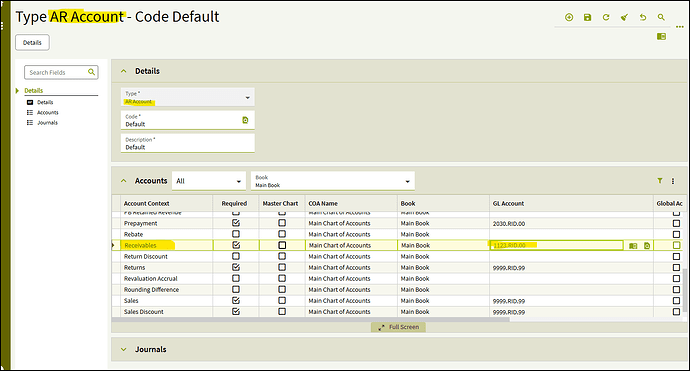Toggle Master Chart checkbox for Returns
Image resolution: width=690 pixels, height=371 pixels.
282,267
